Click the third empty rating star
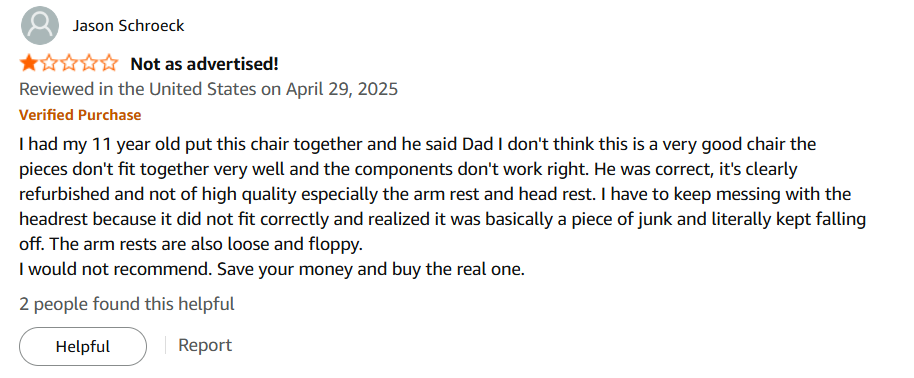Screen dimensions: 914x378 tap(69, 62)
